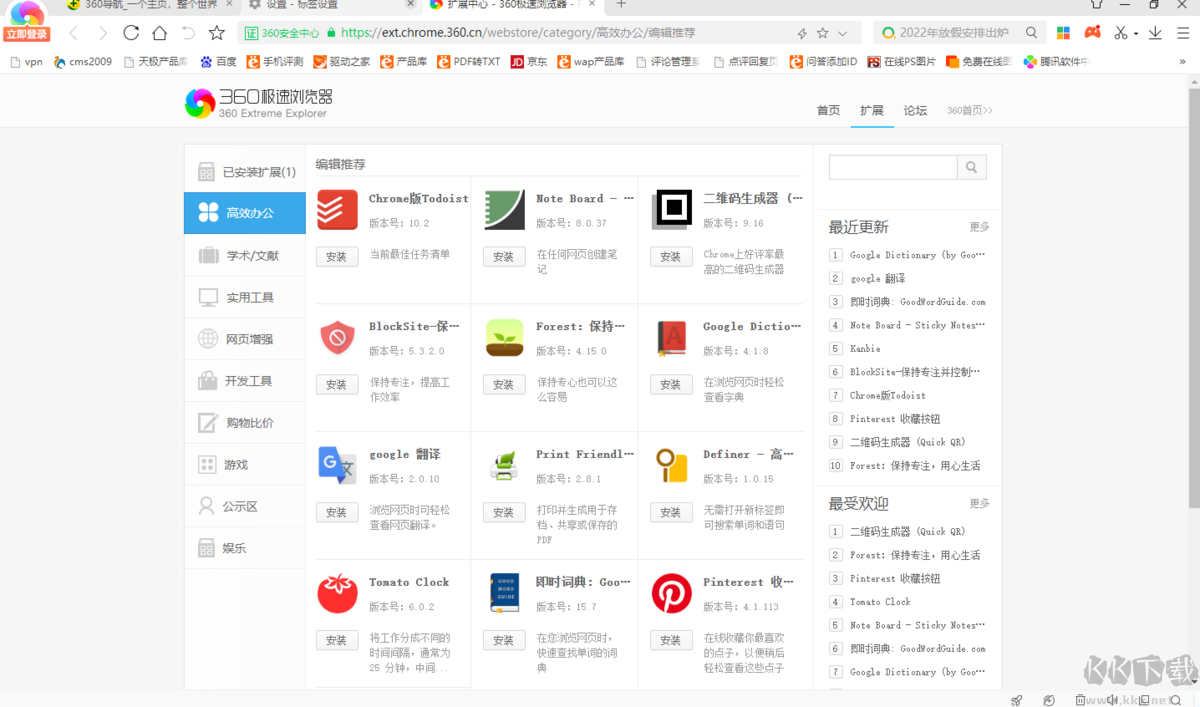Reload the page with refresh icon
The height and width of the screenshot is (707, 1200).
(131, 33)
